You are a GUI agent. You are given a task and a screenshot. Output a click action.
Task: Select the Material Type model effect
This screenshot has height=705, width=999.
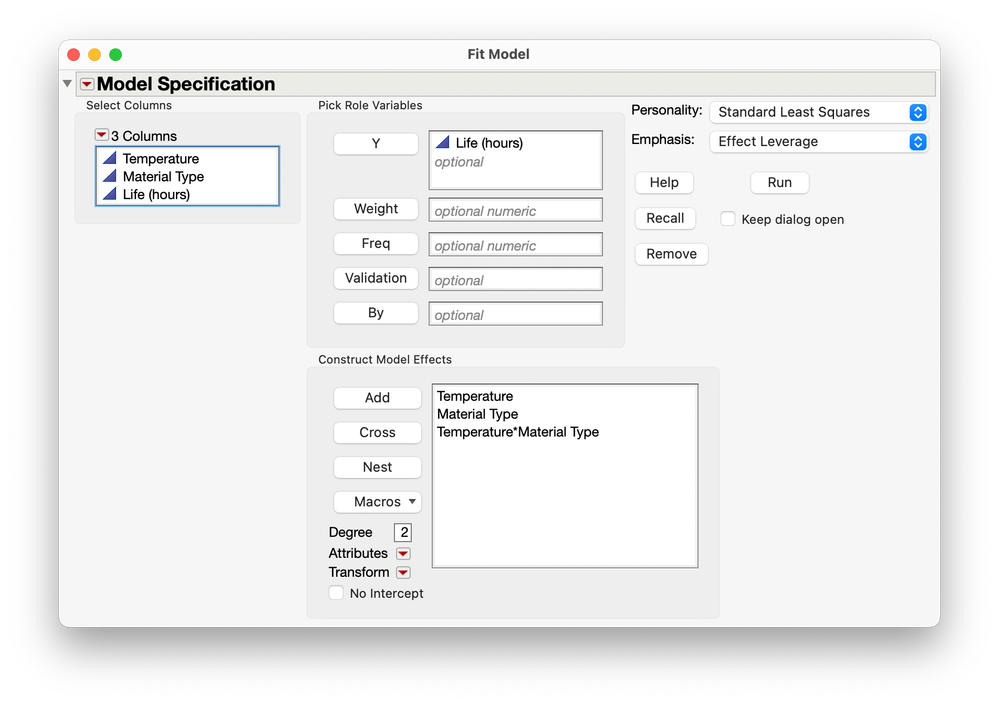pyautogui.click(x=477, y=414)
